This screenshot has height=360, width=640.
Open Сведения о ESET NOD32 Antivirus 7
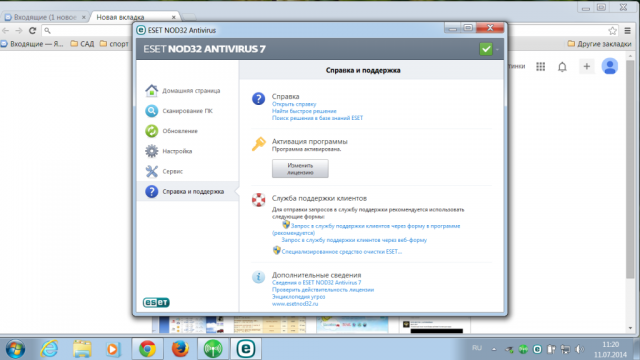(316, 282)
